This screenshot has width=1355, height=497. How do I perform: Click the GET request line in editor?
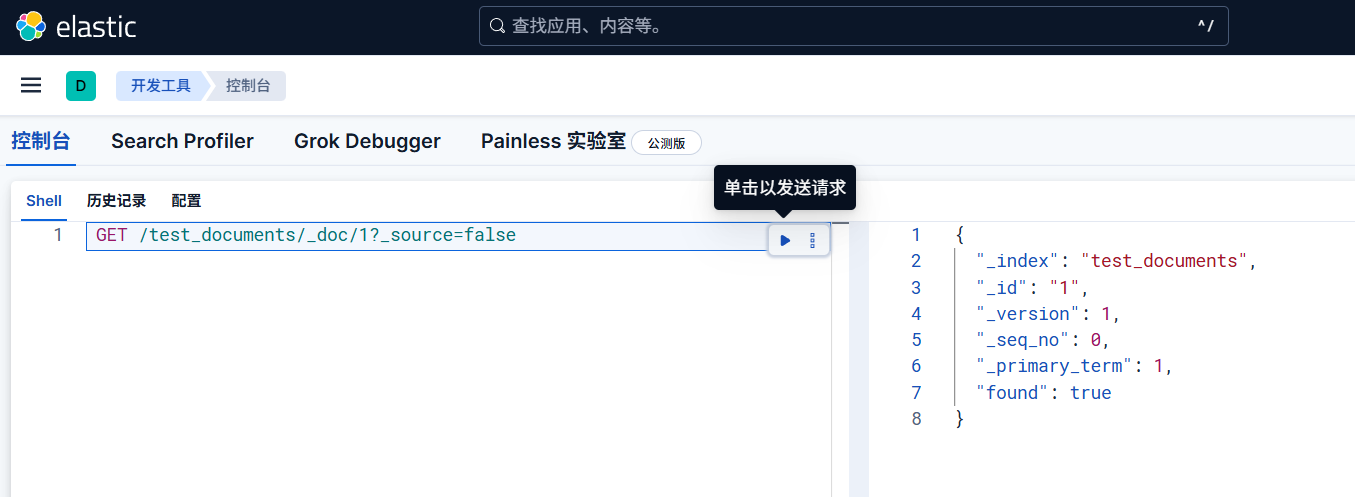point(306,236)
